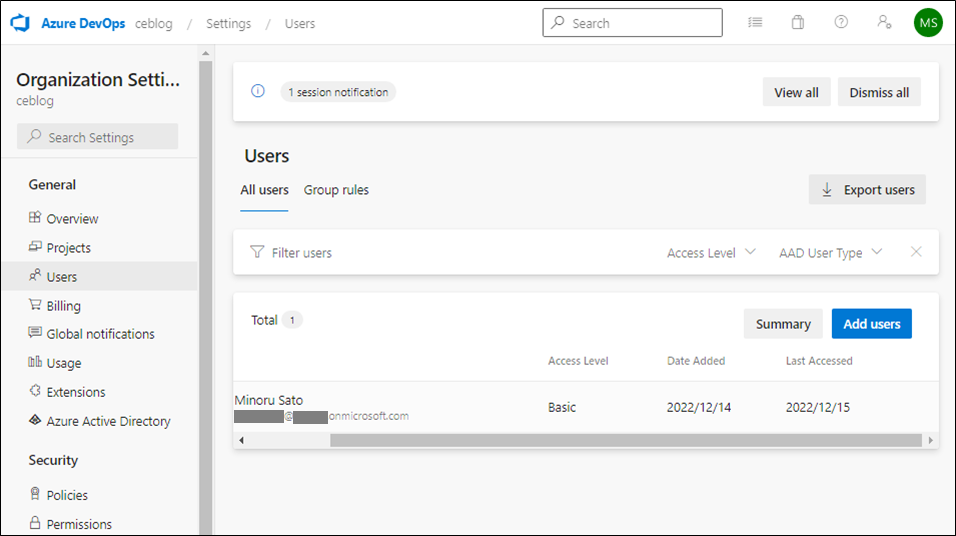The image size is (956, 536).
Task: Sort by the Last Accessed column header
Action: point(819,361)
